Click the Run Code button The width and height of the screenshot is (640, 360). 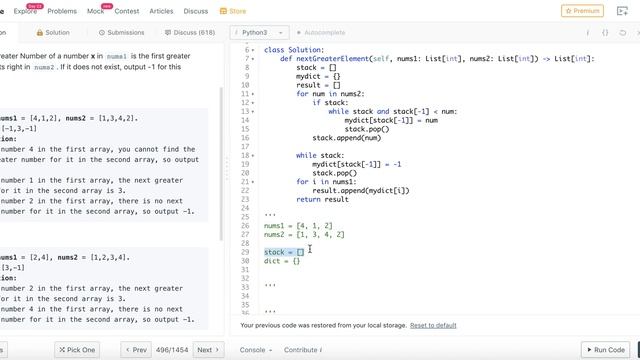tap(606, 350)
